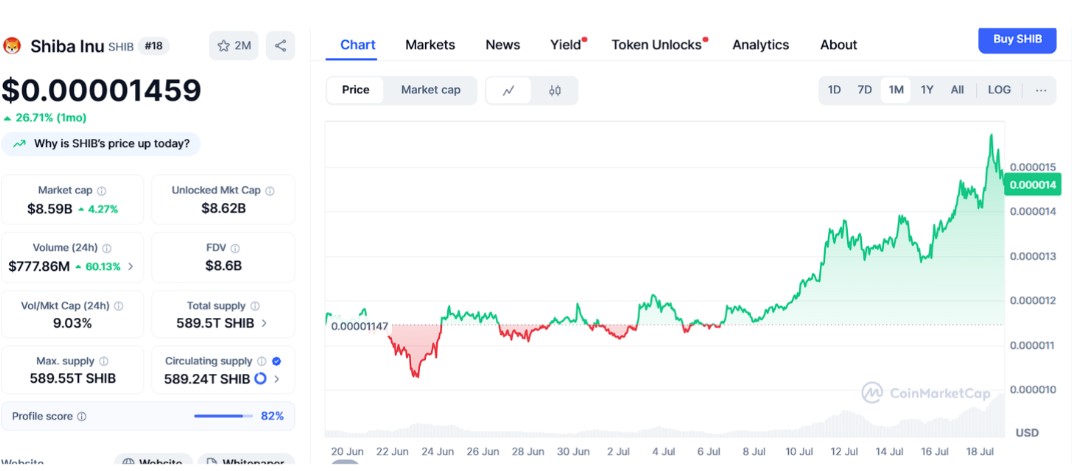1072x471 pixels.
Task: Click the 0.00001147 baseline price label
Action: [x=359, y=327]
